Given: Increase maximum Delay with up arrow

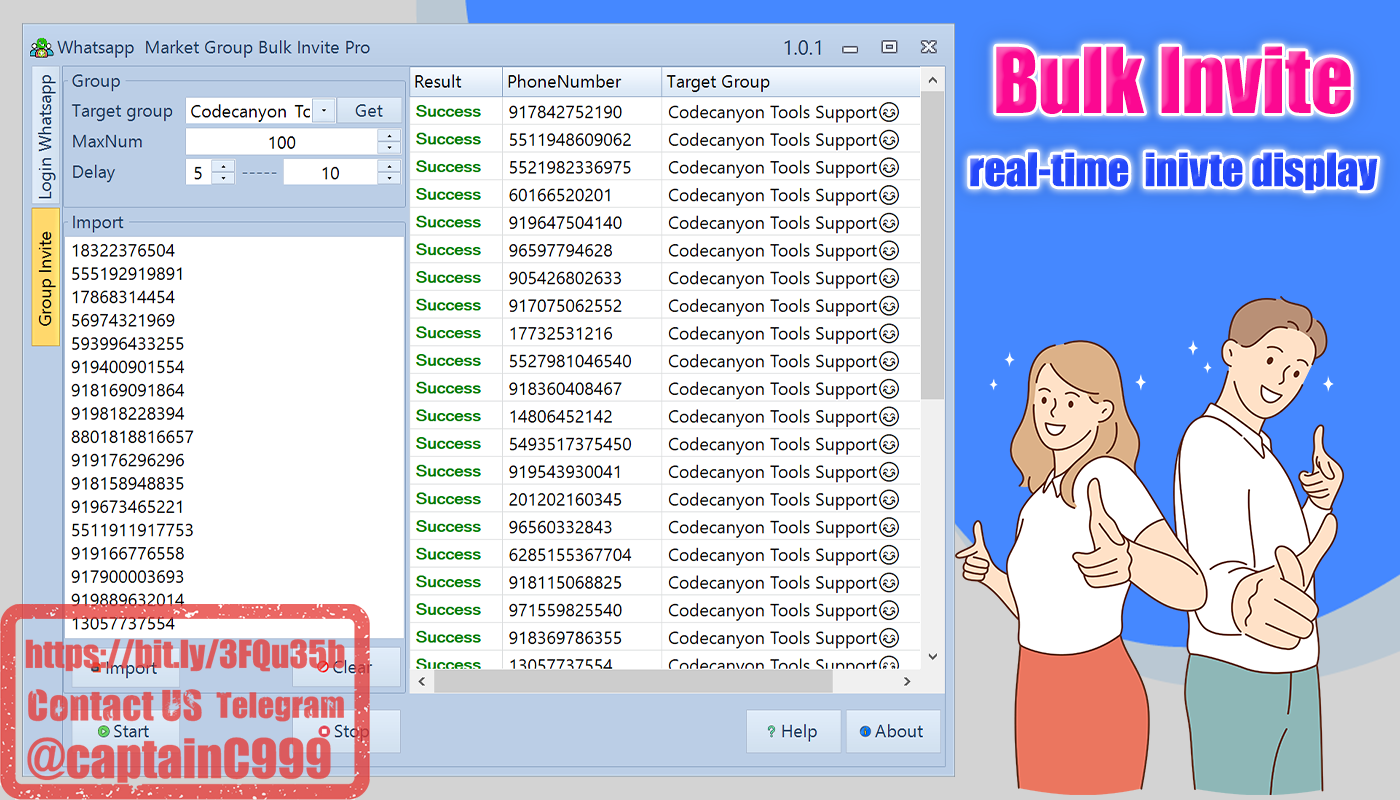Looking at the screenshot, I should [x=389, y=166].
